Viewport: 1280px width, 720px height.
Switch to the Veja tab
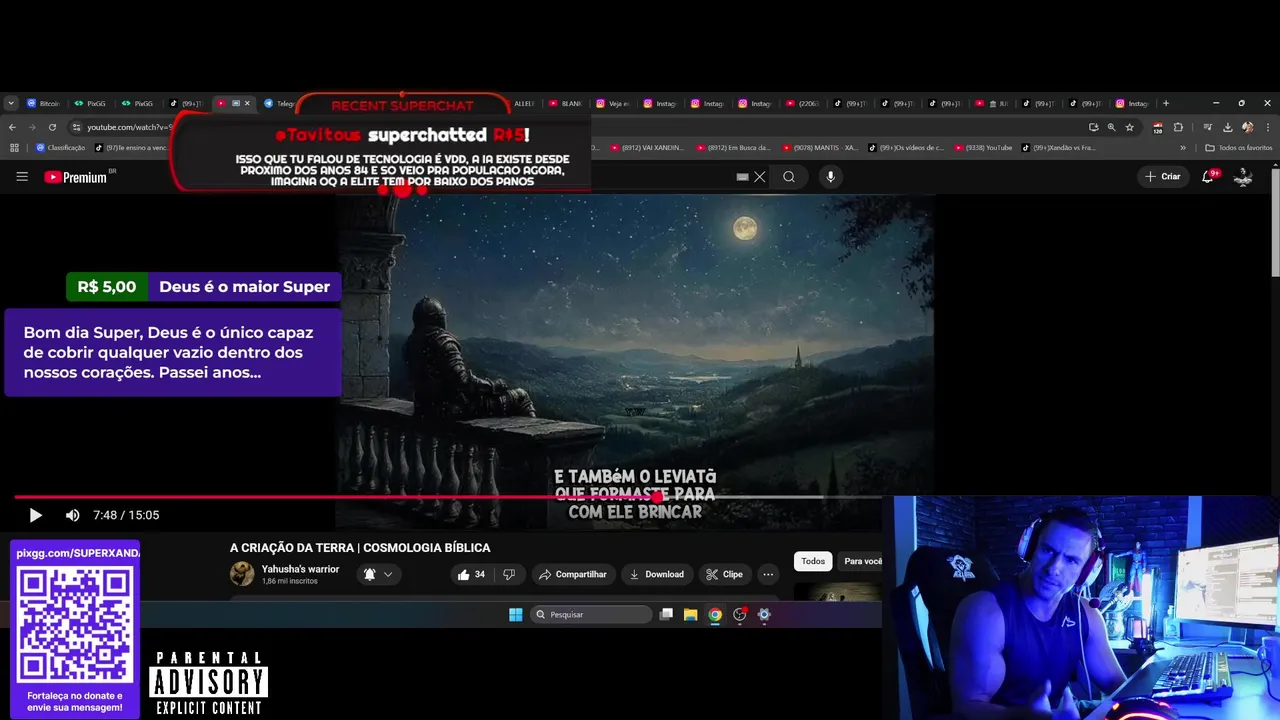(x=613, y=103)
